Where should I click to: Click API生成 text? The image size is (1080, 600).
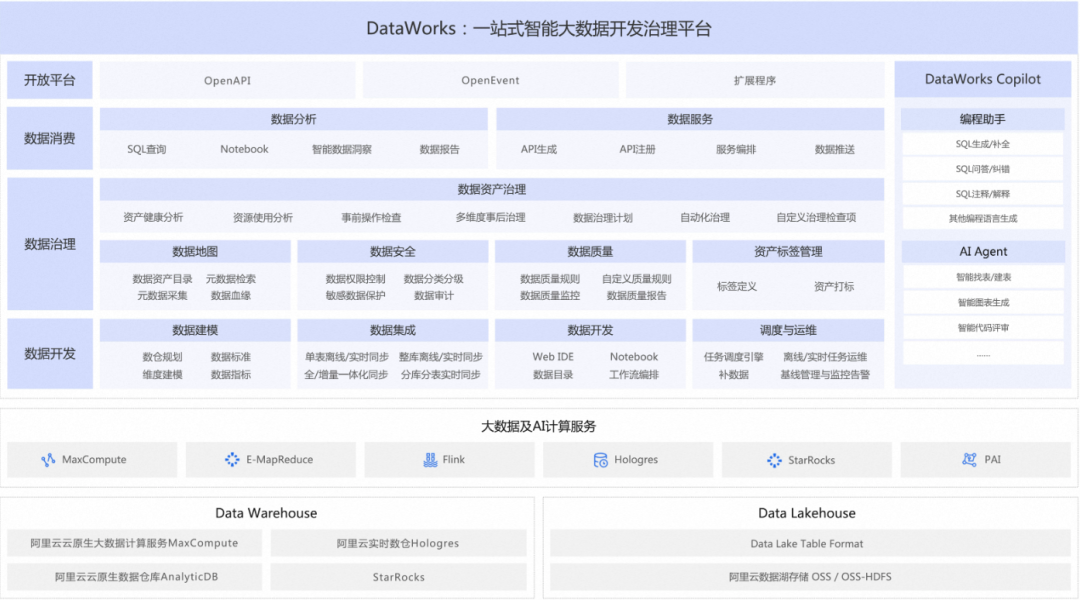pyautogui.click(x=539, y=149)
